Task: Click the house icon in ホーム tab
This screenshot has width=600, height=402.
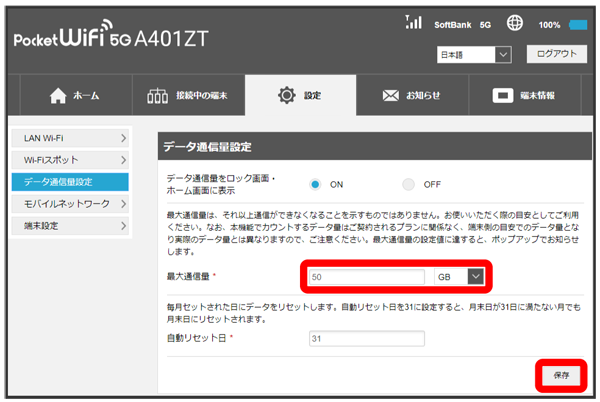Action: (x=57, y=96)
